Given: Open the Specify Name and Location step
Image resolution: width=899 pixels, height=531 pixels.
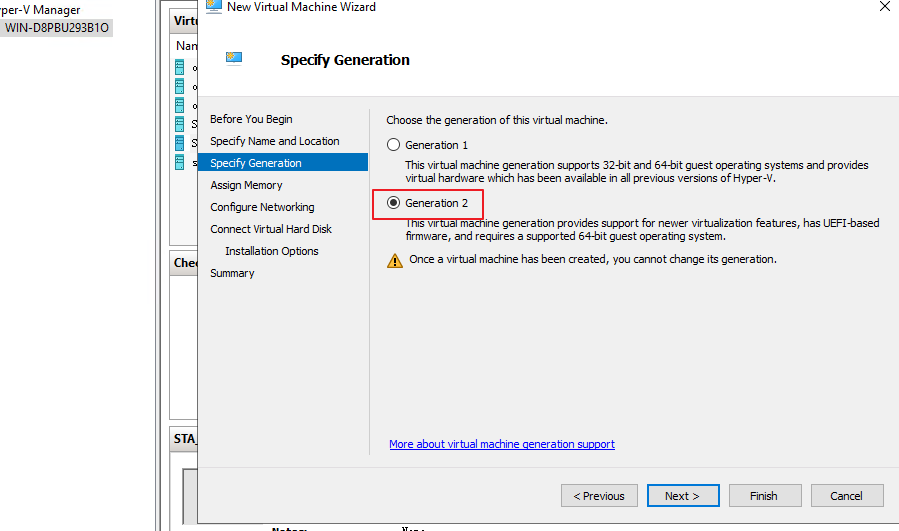Looking at the screenshot, I should point(274,141).
